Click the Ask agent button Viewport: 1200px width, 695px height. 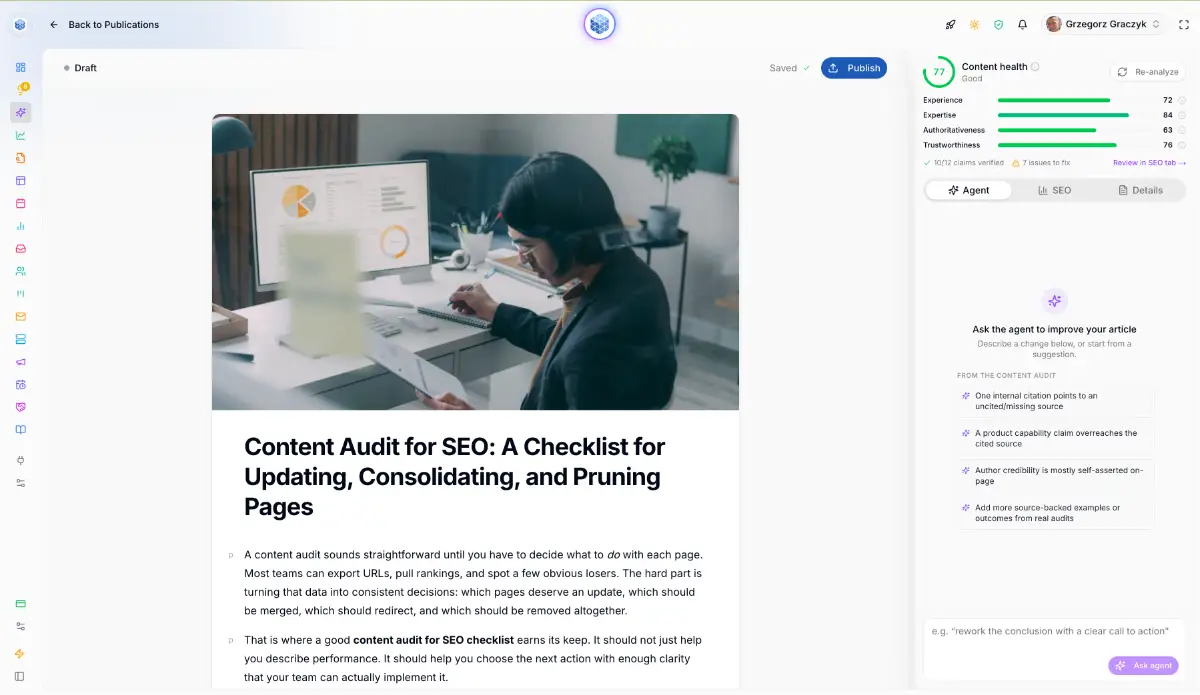click(x=1143, y=665)
